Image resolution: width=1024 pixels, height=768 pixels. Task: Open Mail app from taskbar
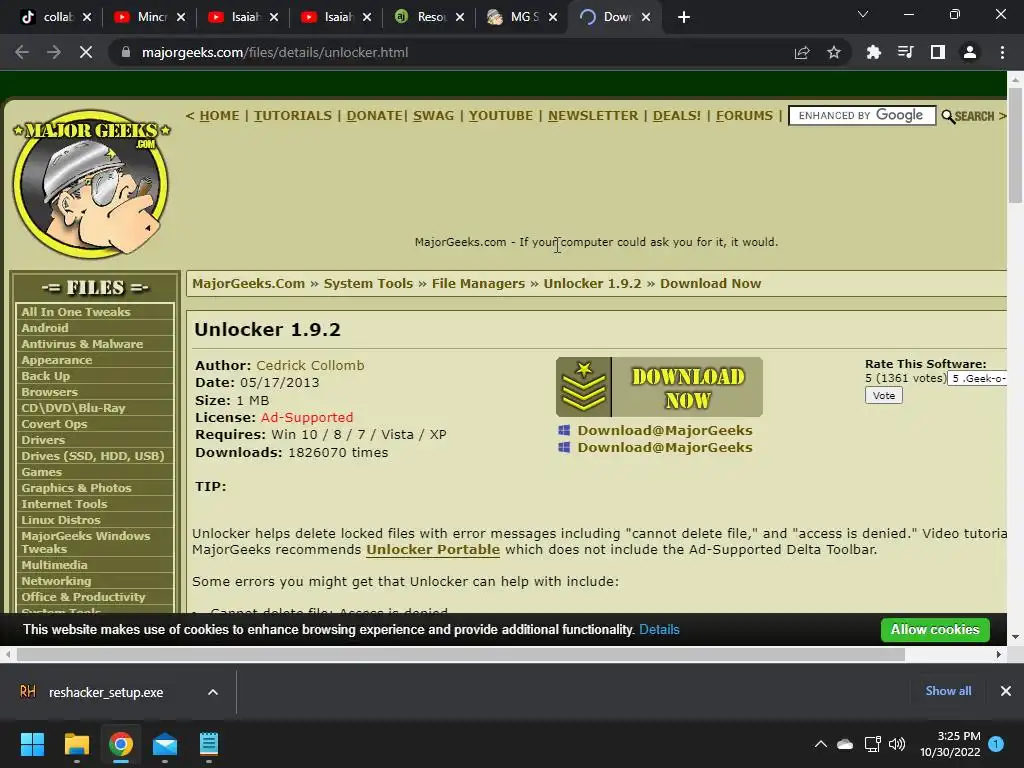pyautogui.click(x=165, y=744)
